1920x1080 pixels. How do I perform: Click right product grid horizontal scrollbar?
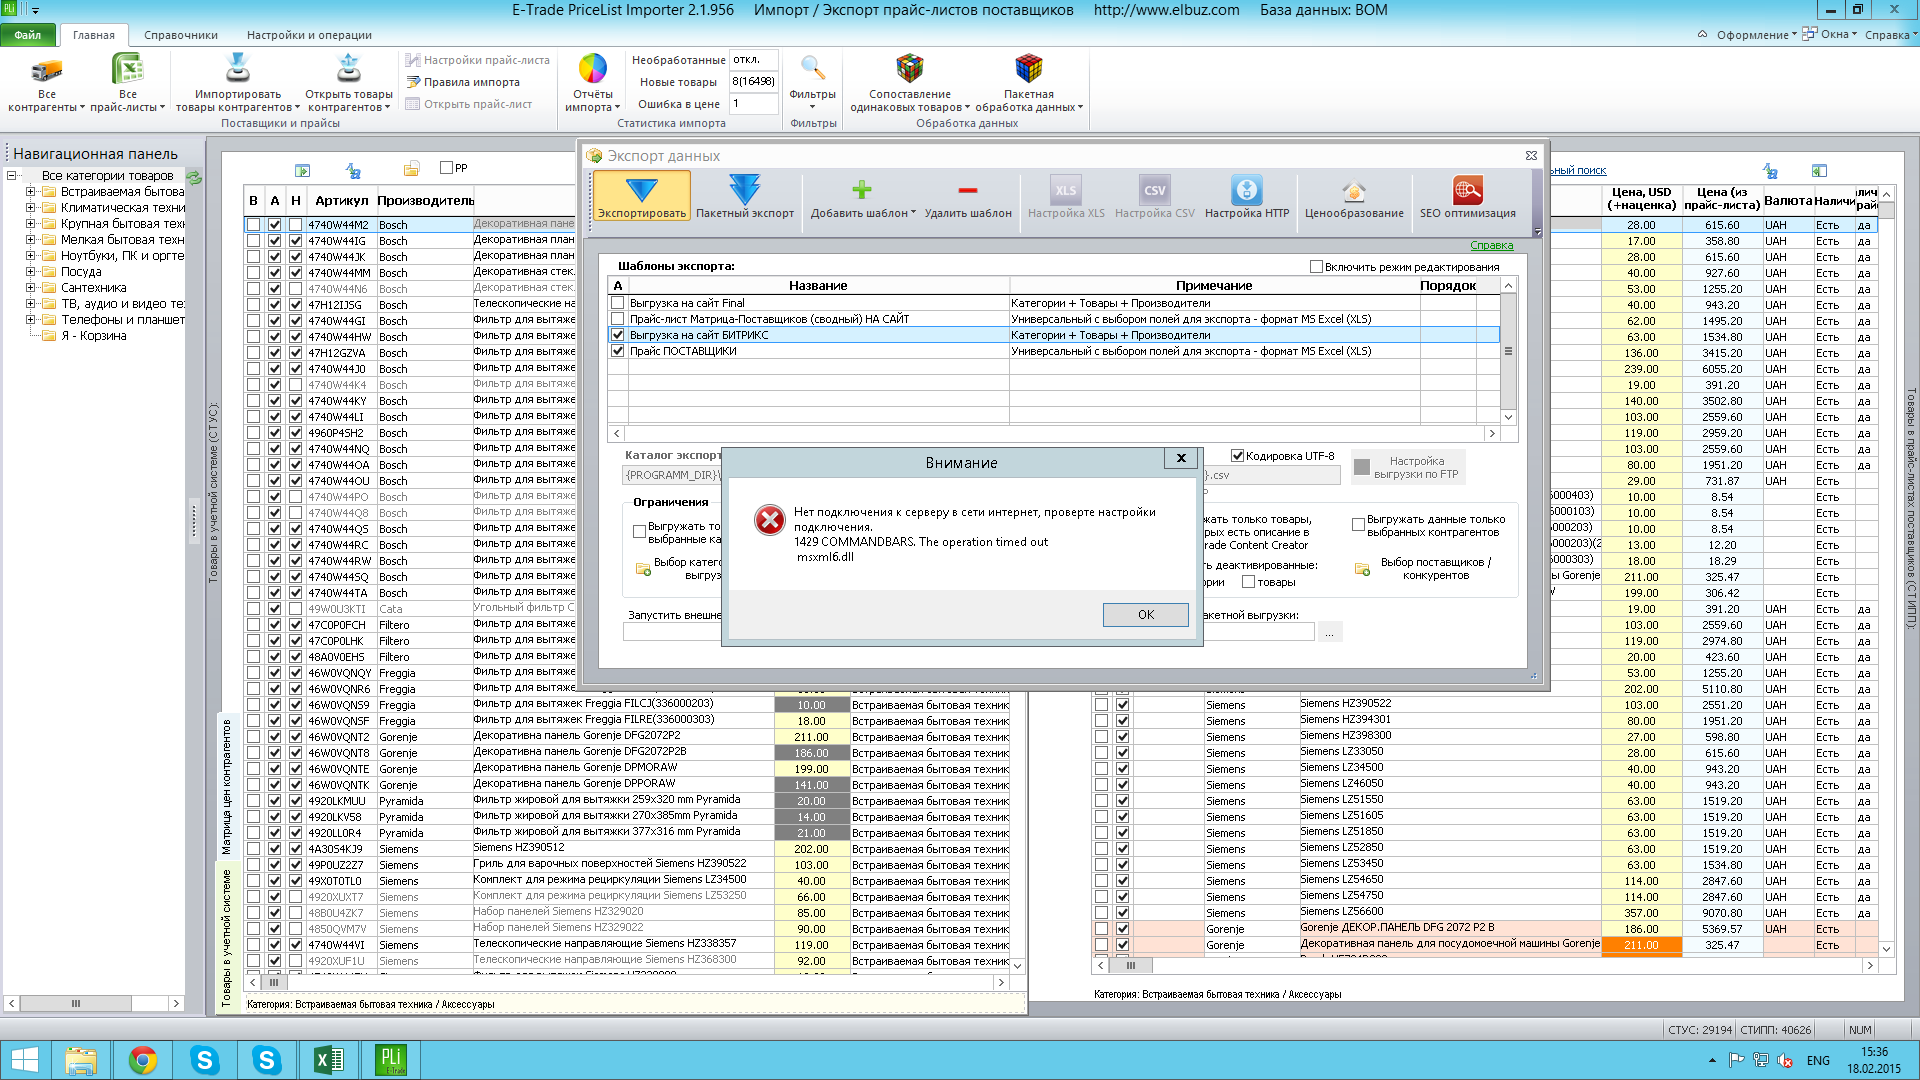pyautogui.click(x=1486, y=966)
